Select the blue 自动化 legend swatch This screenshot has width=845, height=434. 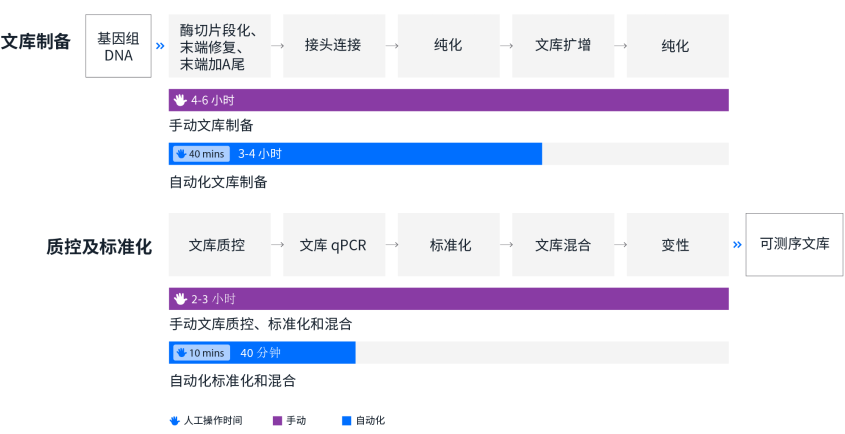346,421
